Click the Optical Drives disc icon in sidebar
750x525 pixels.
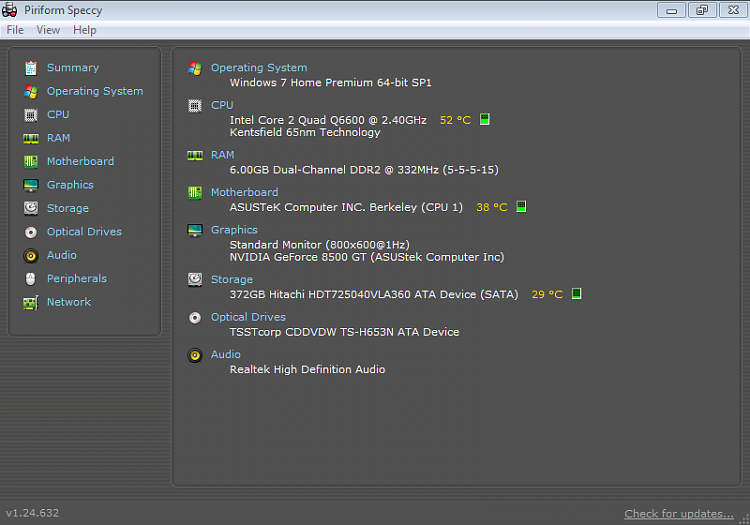click(x=31, y=232)
